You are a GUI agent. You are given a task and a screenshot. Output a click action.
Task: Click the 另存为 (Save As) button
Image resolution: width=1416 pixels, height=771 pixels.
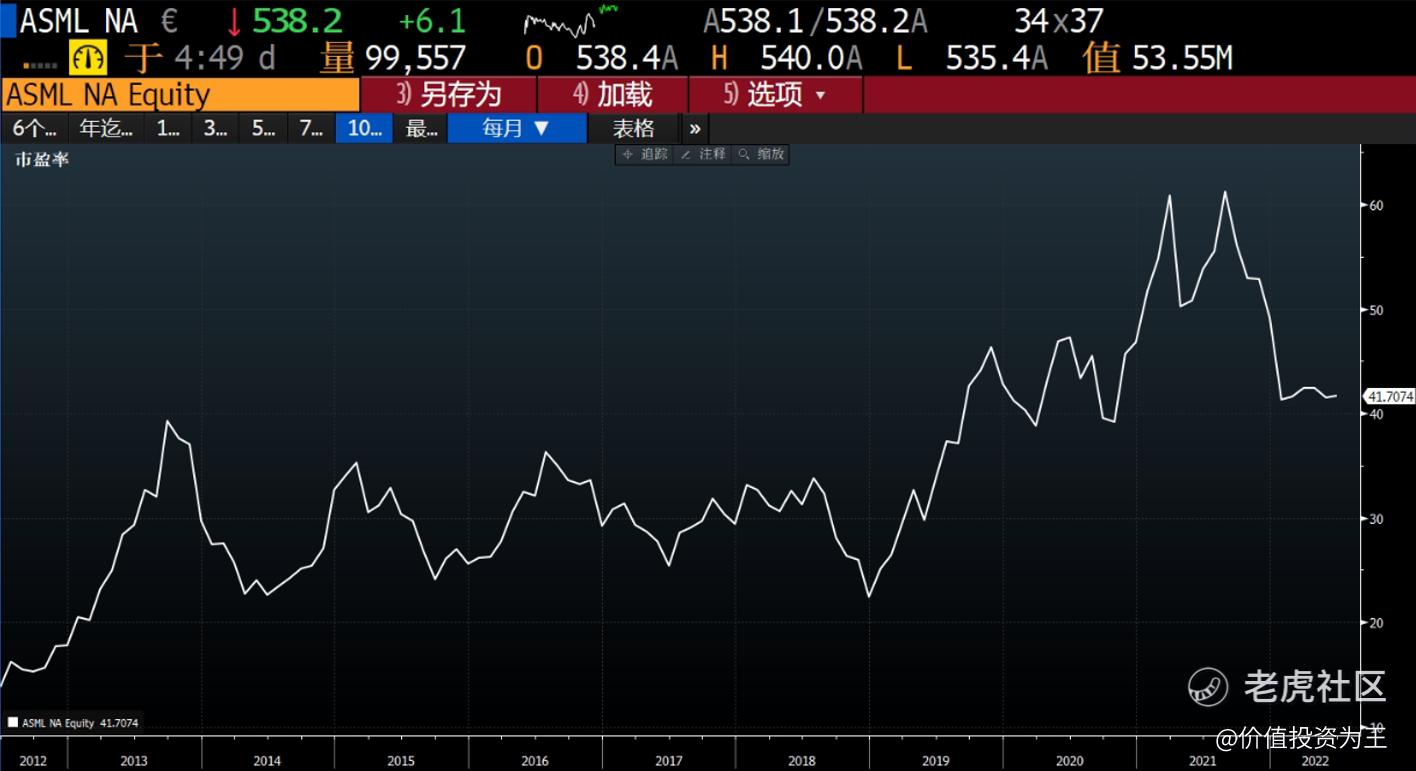pyautogui.click(x=449, y=95)
